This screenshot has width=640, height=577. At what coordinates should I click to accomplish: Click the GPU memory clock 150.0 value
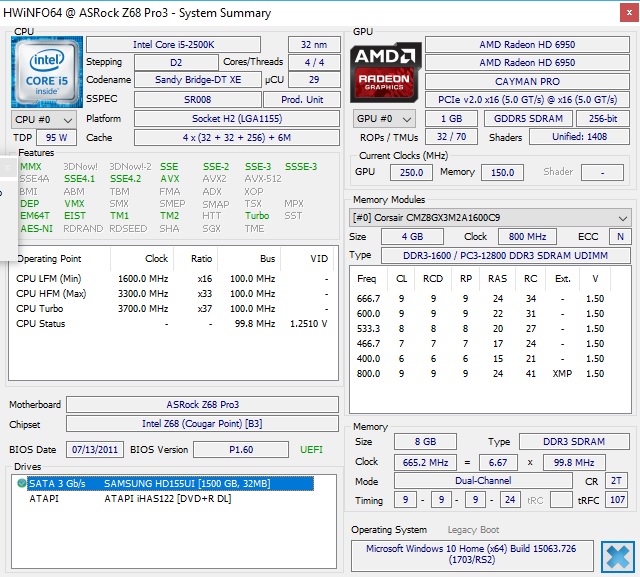click(502, 172)
